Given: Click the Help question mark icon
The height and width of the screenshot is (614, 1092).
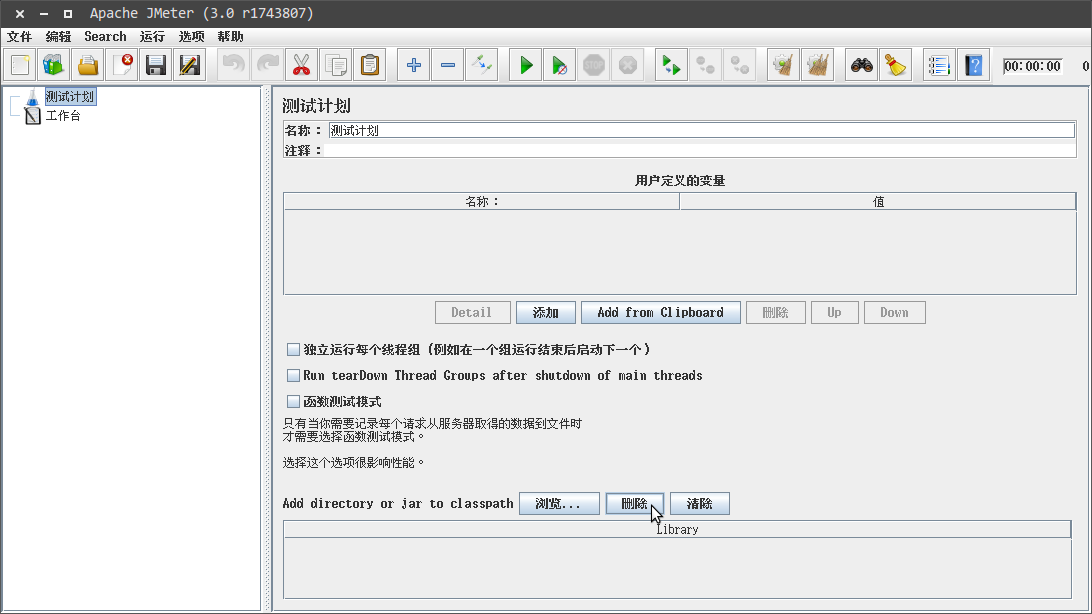Looking at the screenshot, I should click(974, 65).
